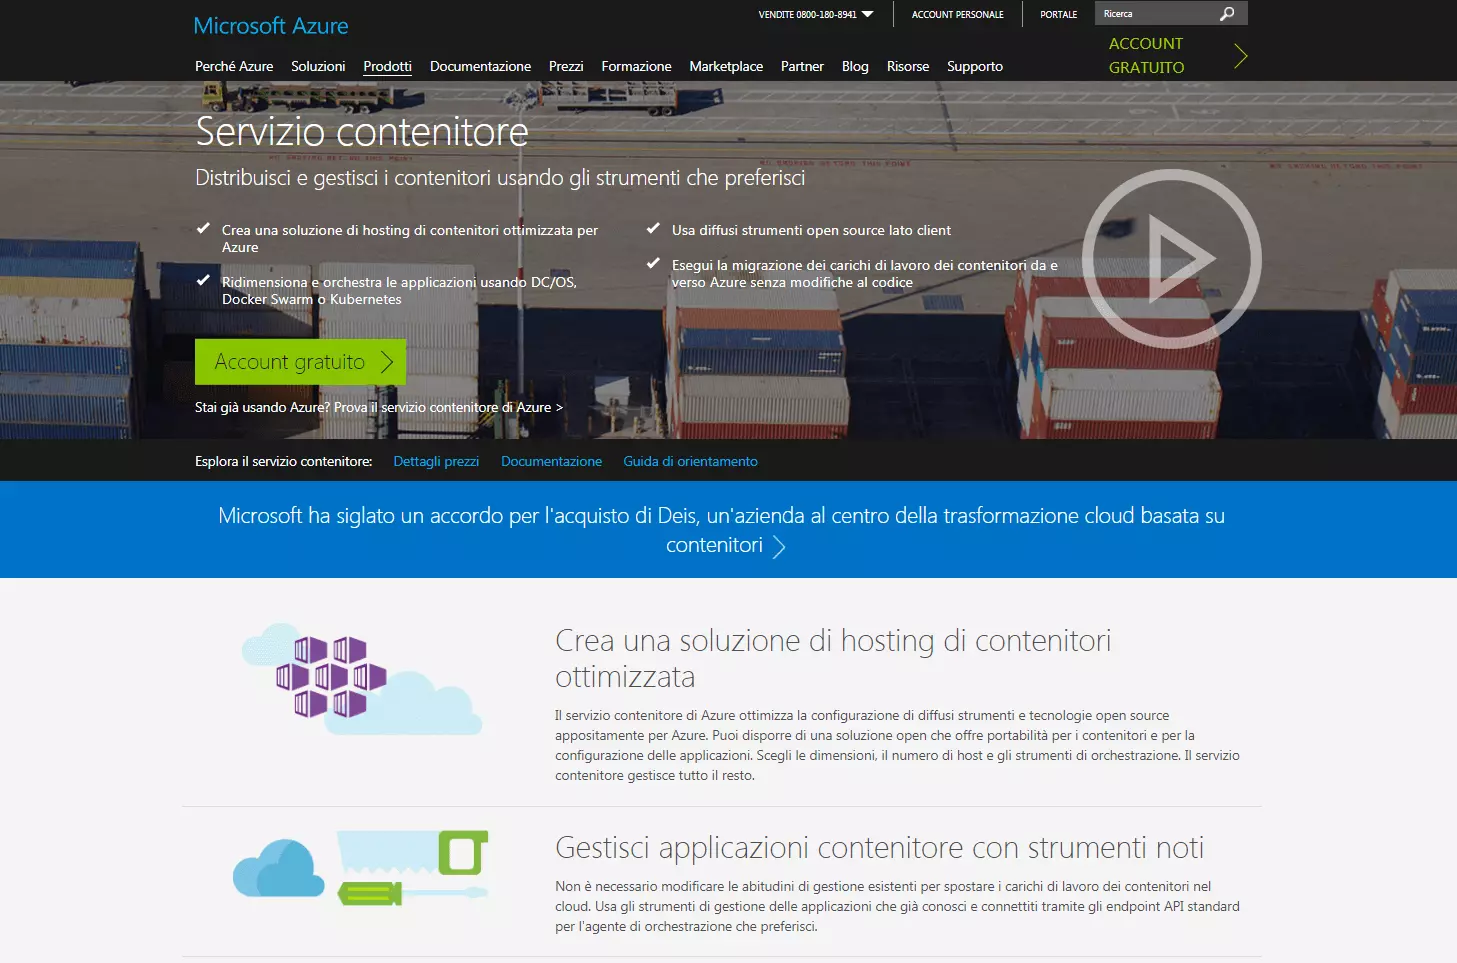
Task: Click the purple containers cloud illustration
Action: [361, 677]
